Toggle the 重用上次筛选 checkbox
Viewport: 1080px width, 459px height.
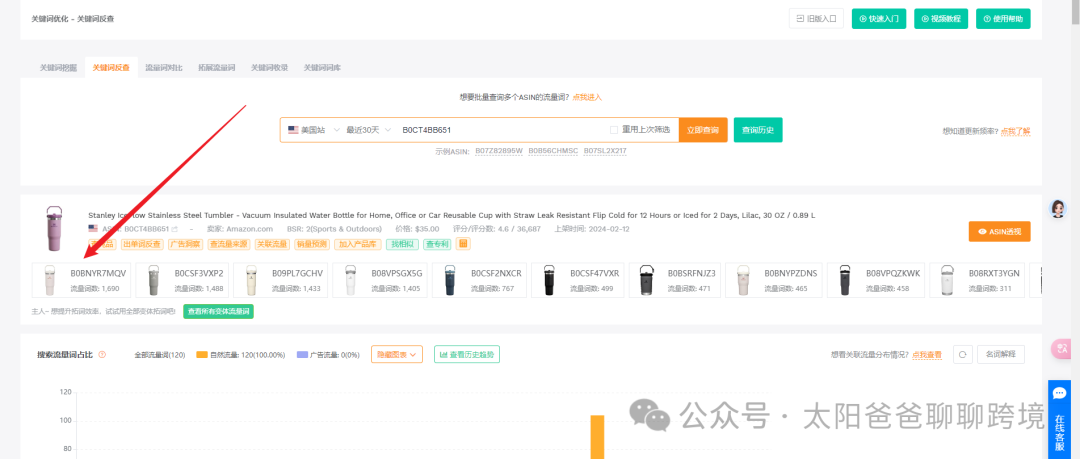(x=614, y=130)
